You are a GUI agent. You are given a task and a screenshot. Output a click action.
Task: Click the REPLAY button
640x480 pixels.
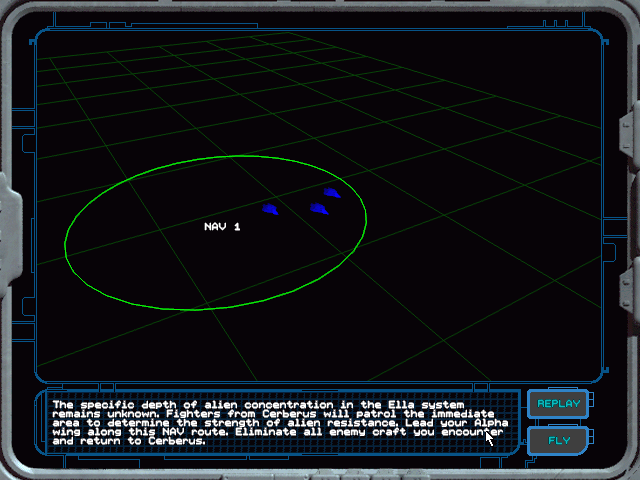558,404
